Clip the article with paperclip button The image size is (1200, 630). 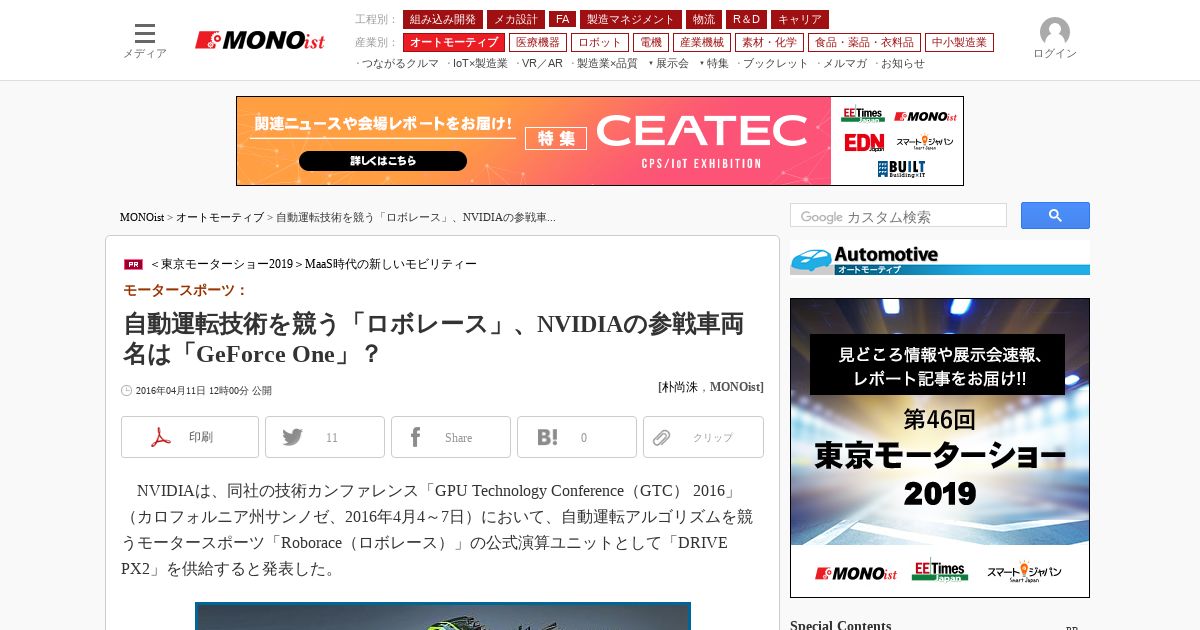703,437
